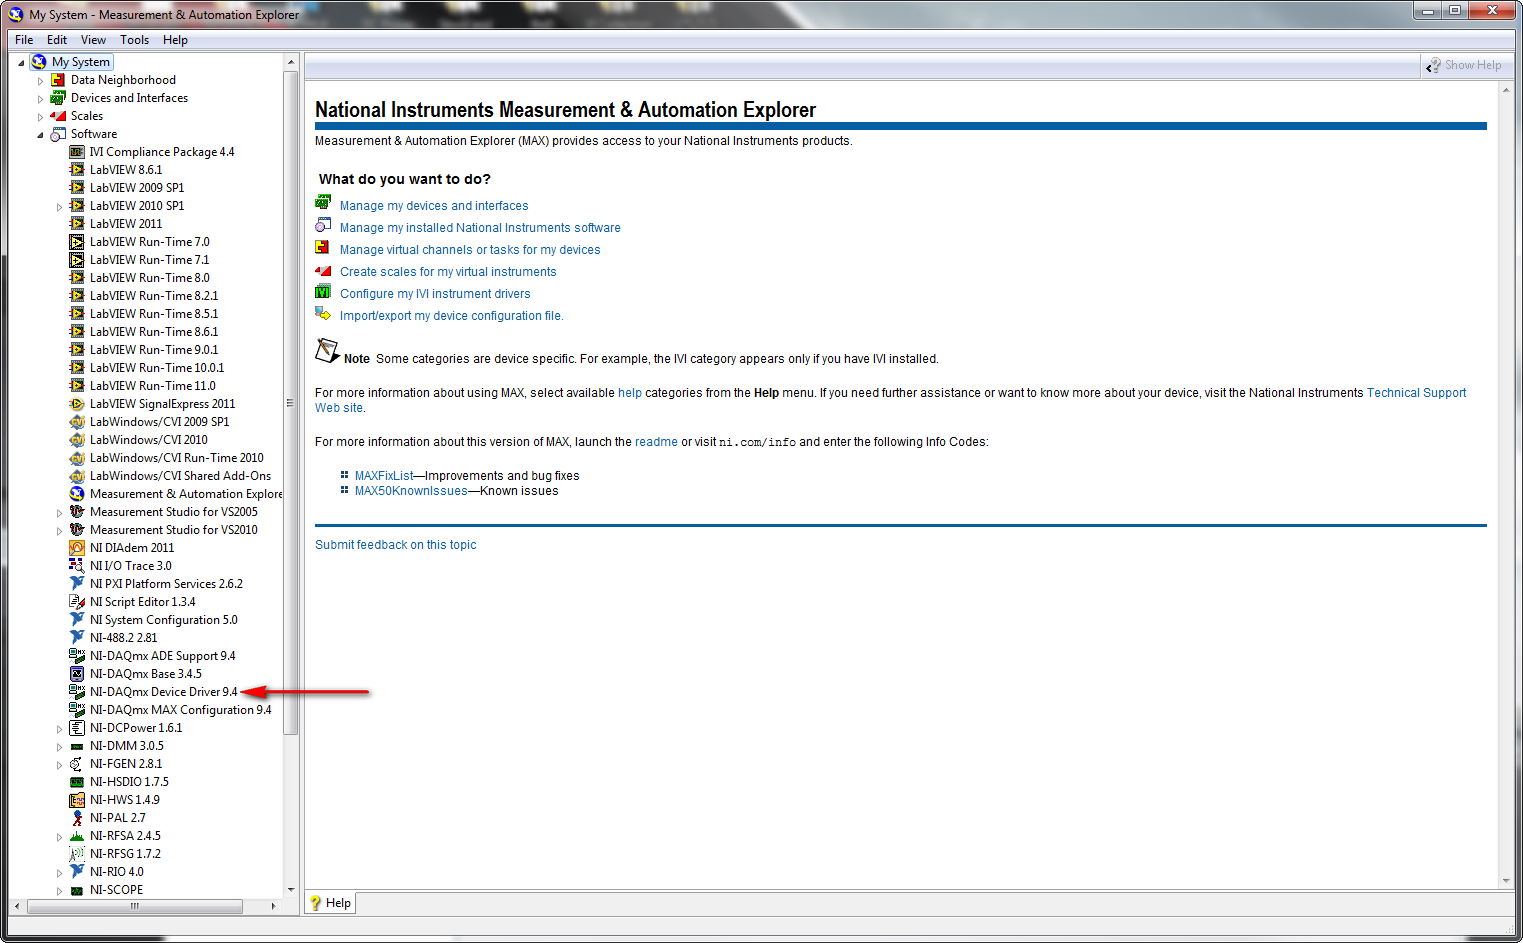The height and width of the screenshot is (943, 1523).
Task: Click the Software folder icon
Action: click(x=58, y=134)
